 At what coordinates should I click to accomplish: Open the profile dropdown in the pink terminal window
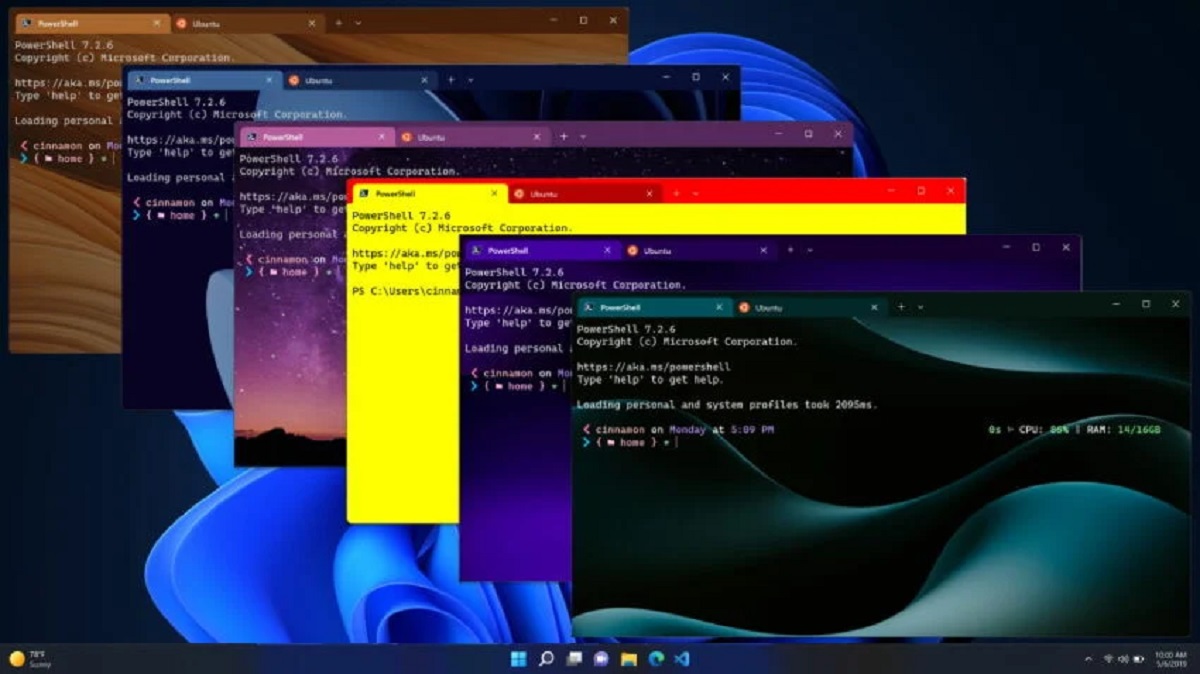coord(583,136)
